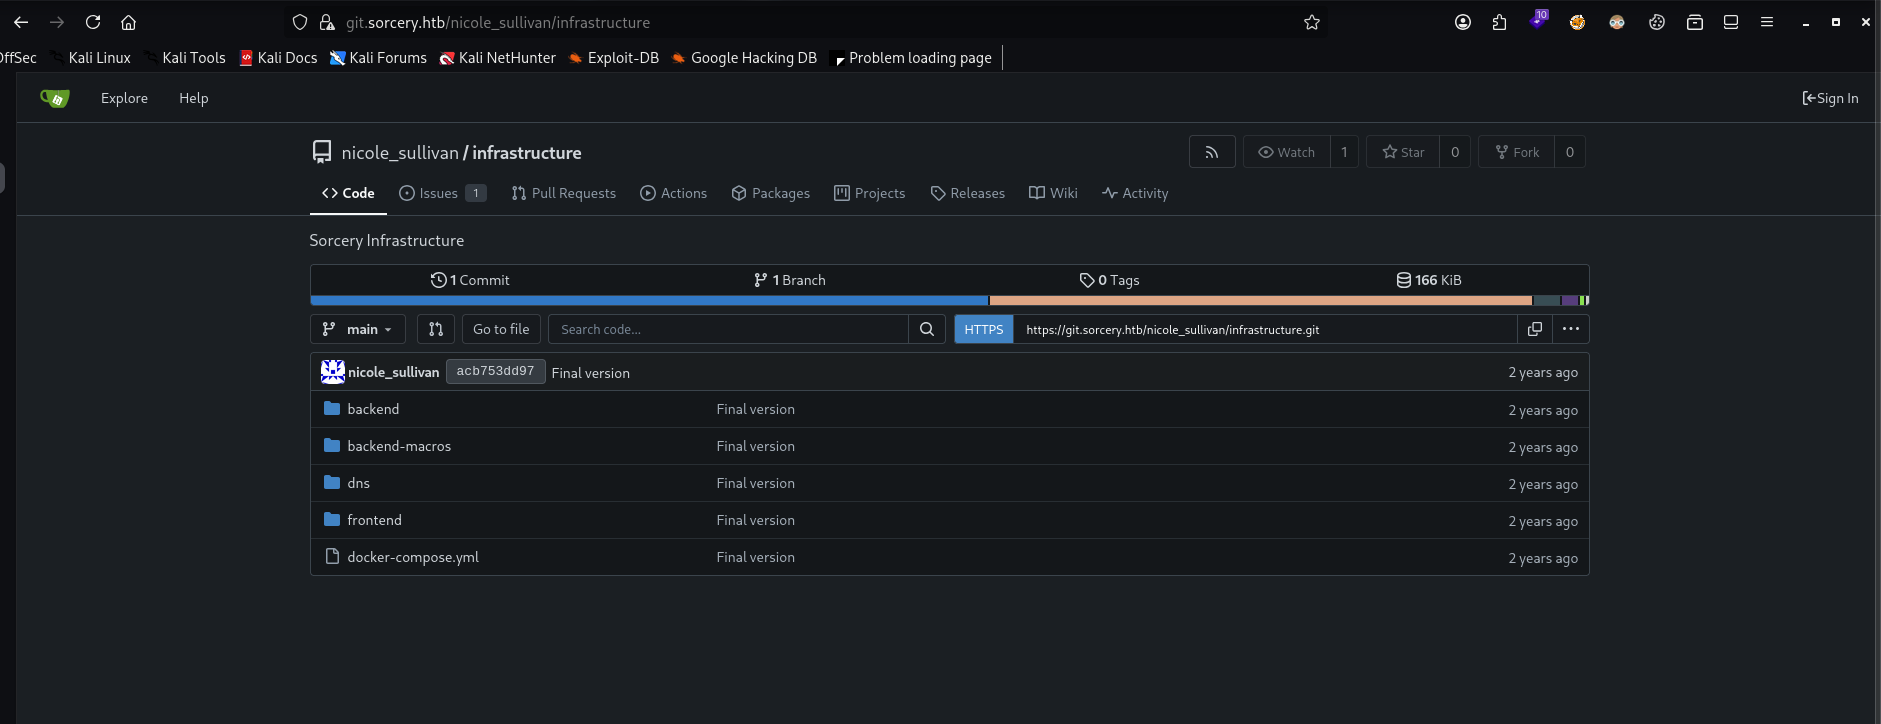Select the HTTPS clone protocol button
The width and height of the screenshot is (1881, 724).
[x=983, y=329]
